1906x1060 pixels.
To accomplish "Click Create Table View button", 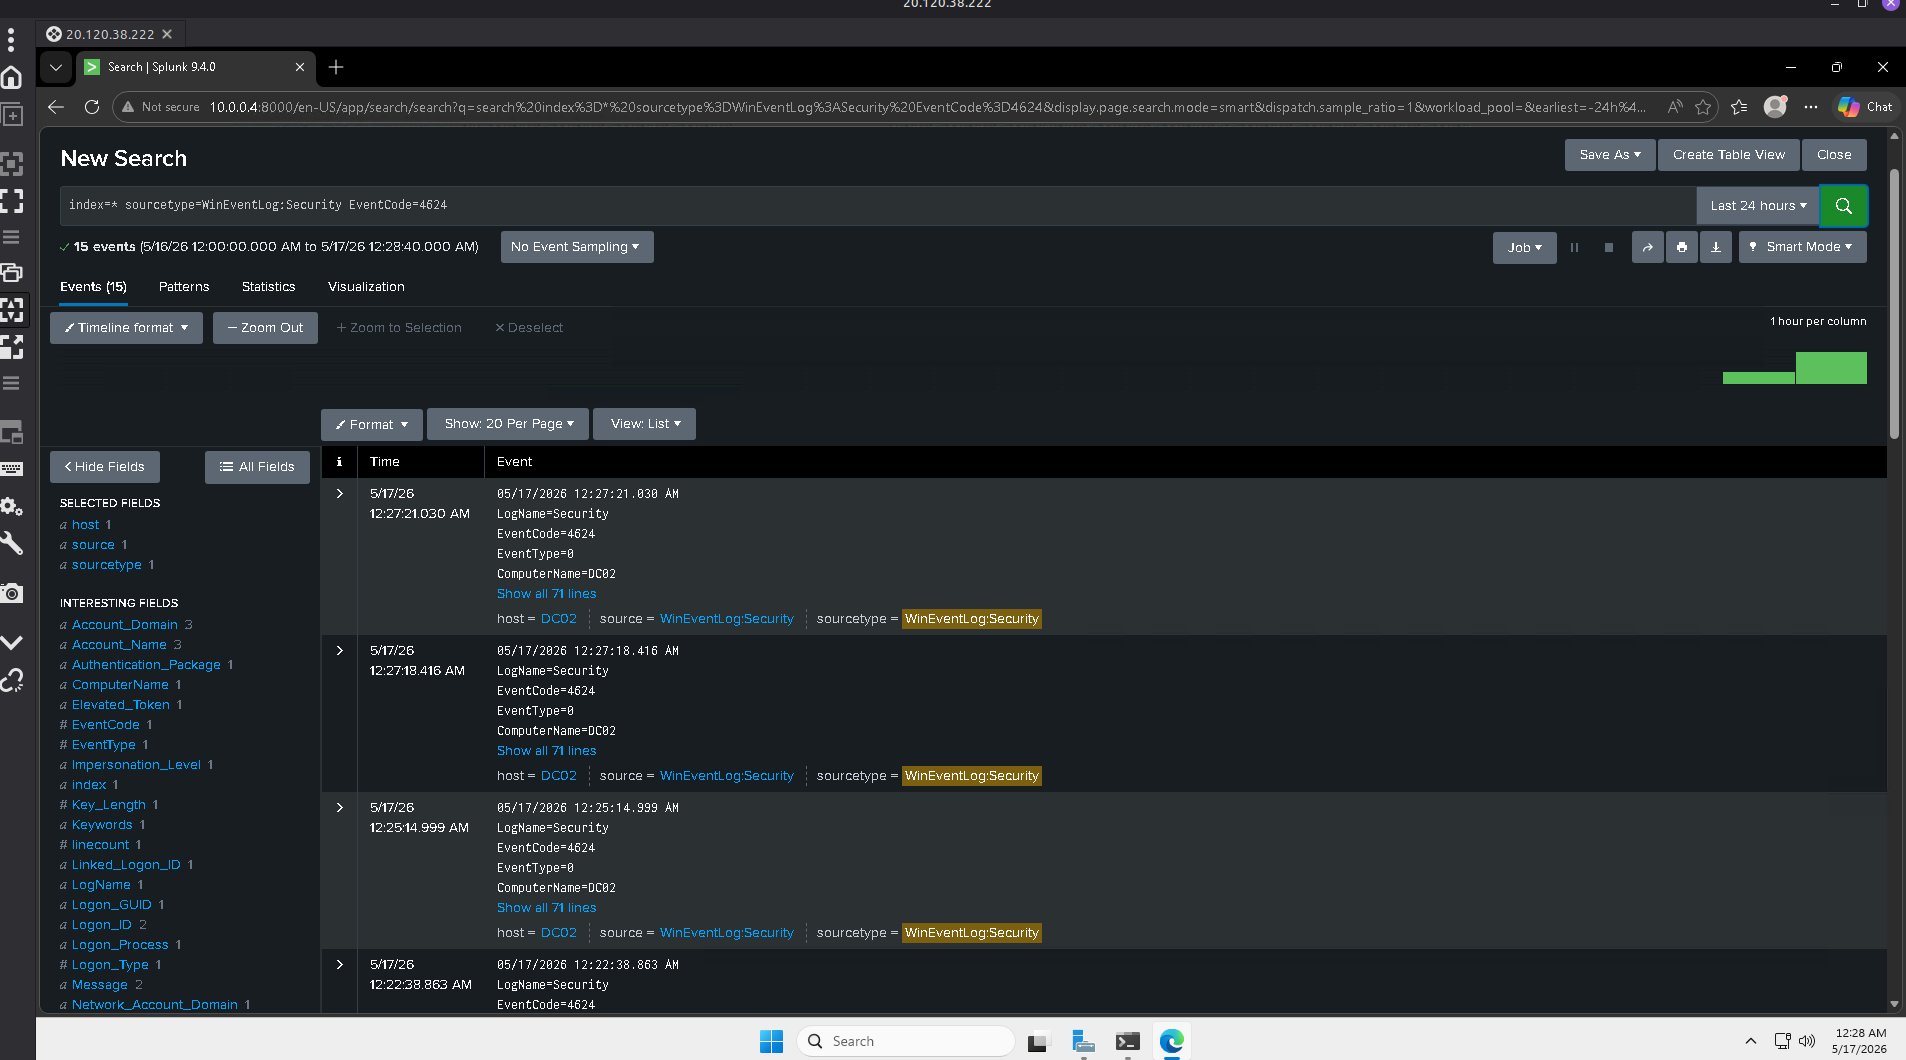I will click(x=1728, y=155).
